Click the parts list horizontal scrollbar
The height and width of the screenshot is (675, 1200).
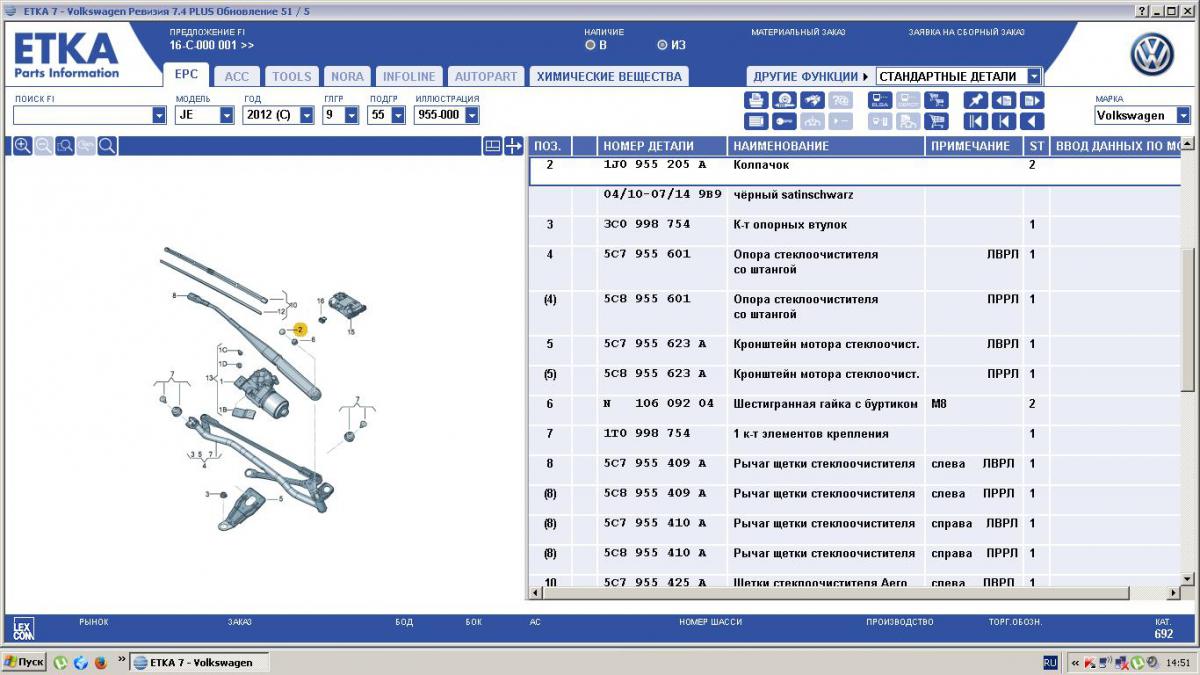click(854, 593)
